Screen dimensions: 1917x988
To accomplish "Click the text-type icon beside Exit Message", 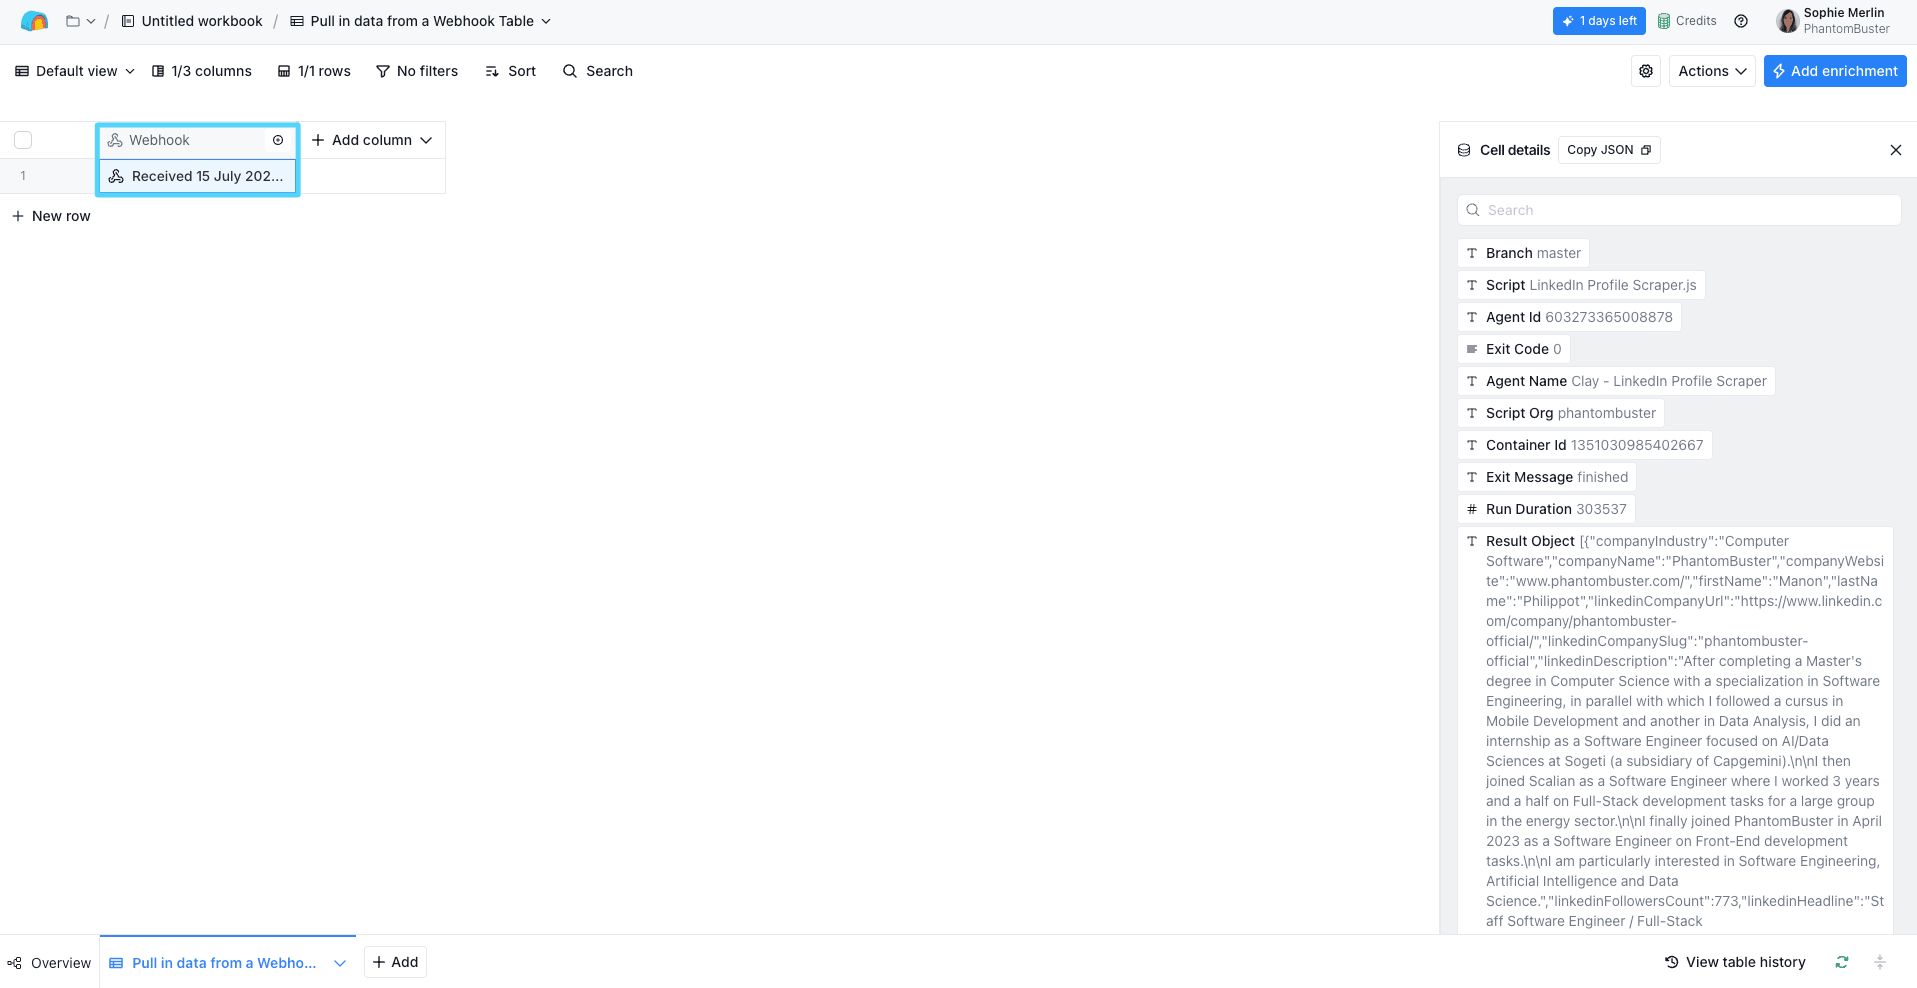I will coord(1472,477).
